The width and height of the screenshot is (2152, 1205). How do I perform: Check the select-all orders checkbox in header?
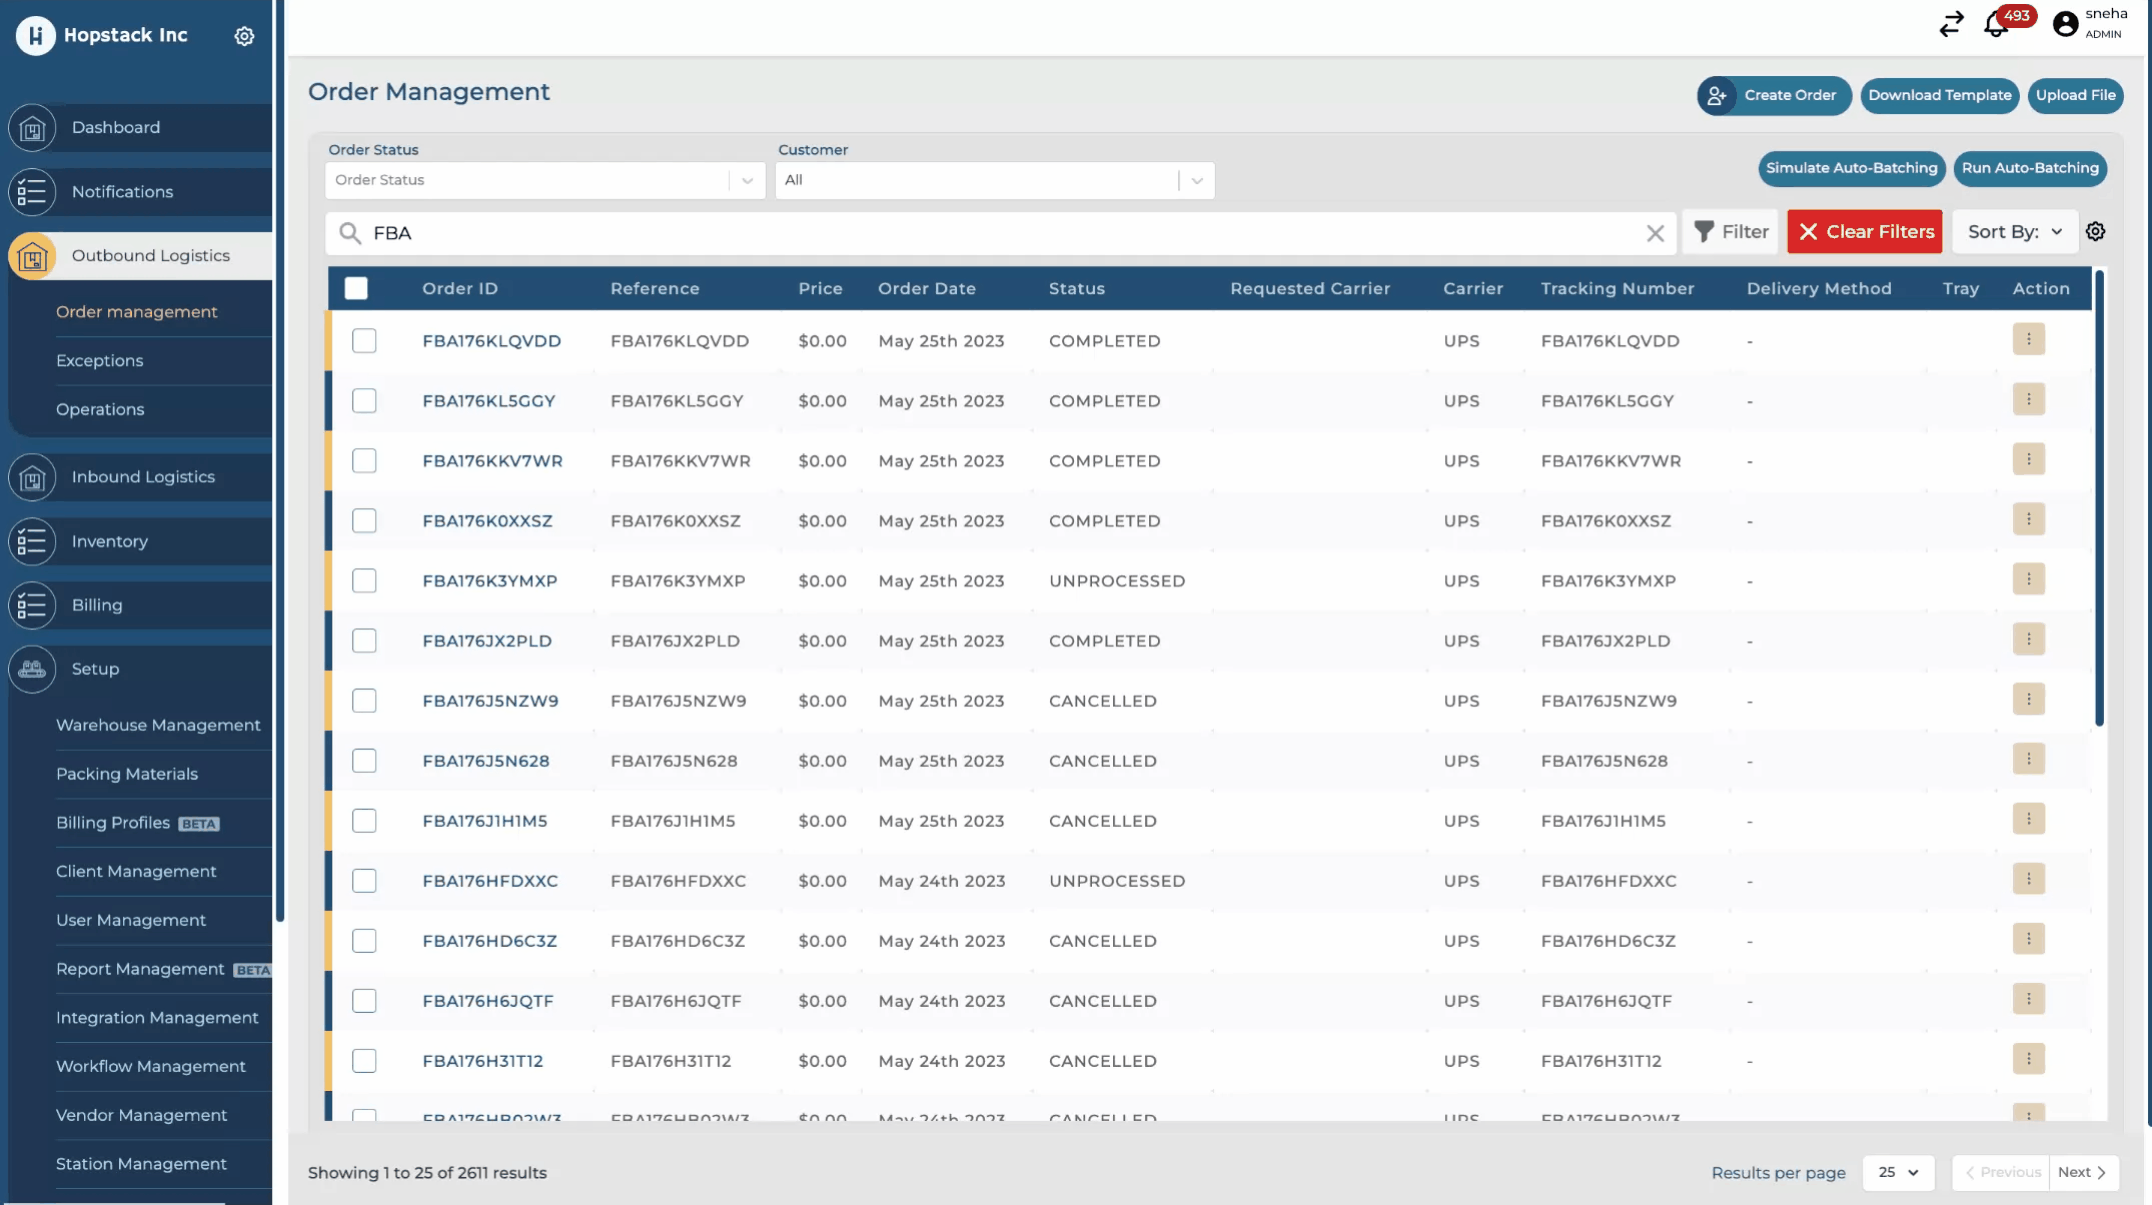coord(356,289)
